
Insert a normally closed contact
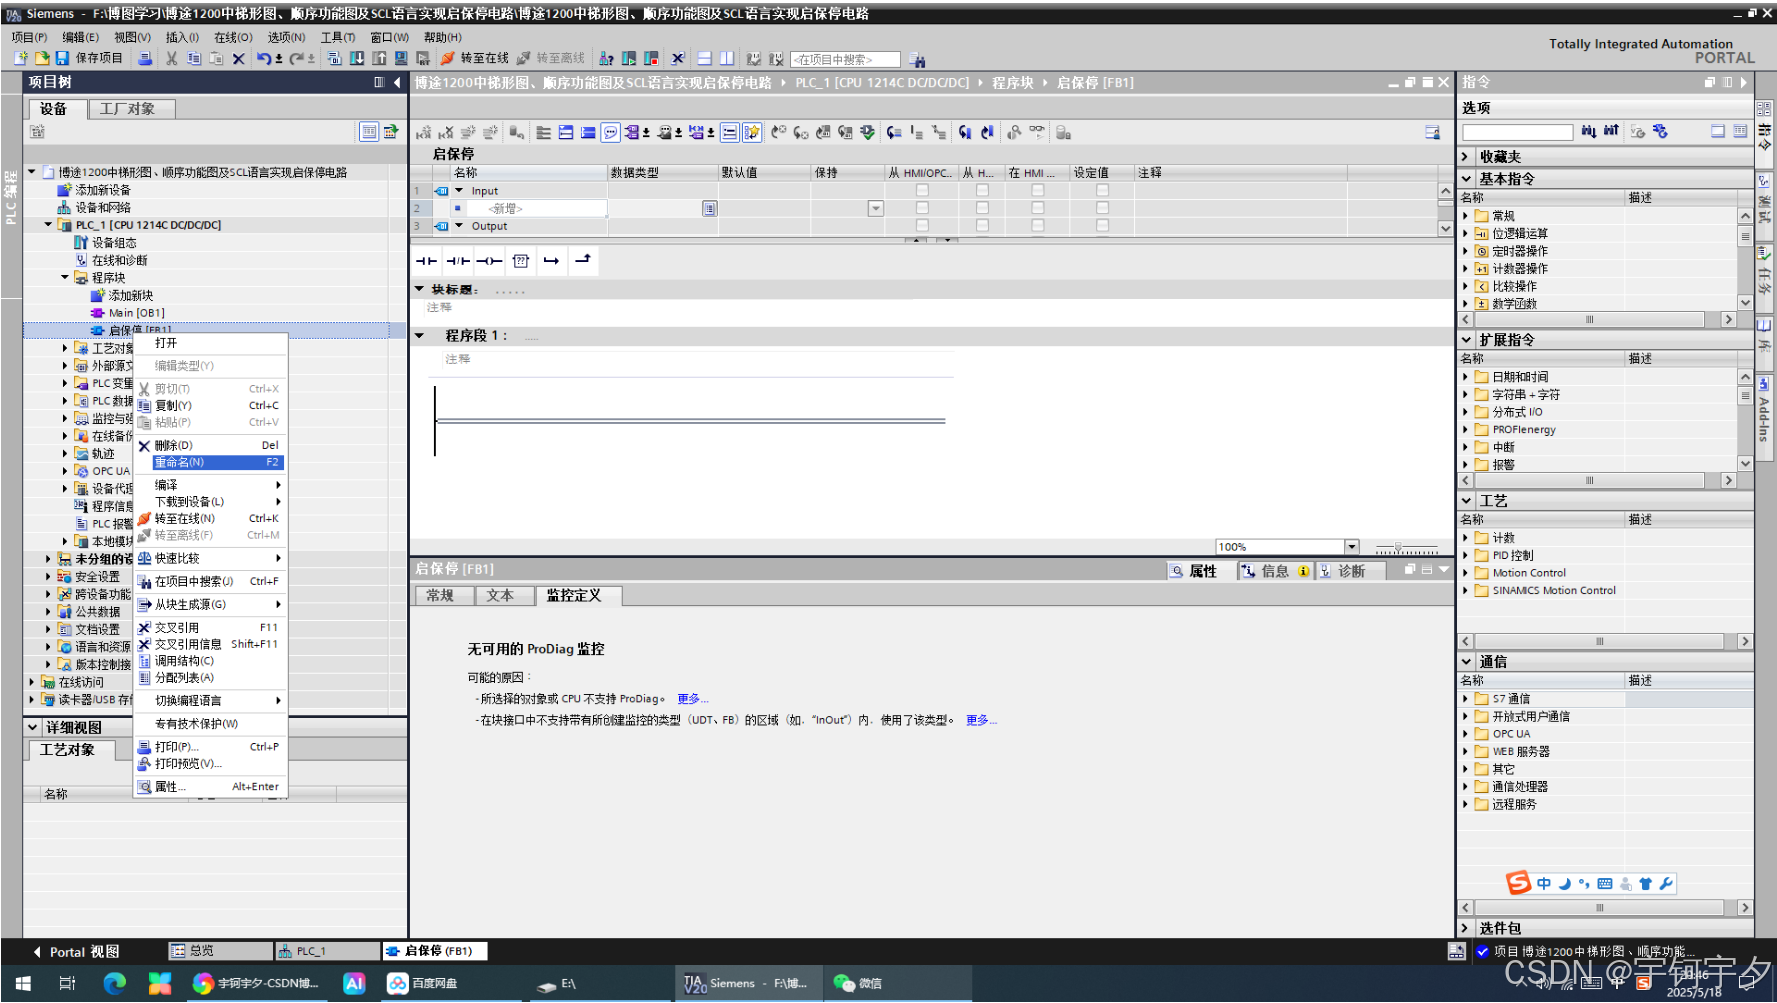click(x=458, y=261)
